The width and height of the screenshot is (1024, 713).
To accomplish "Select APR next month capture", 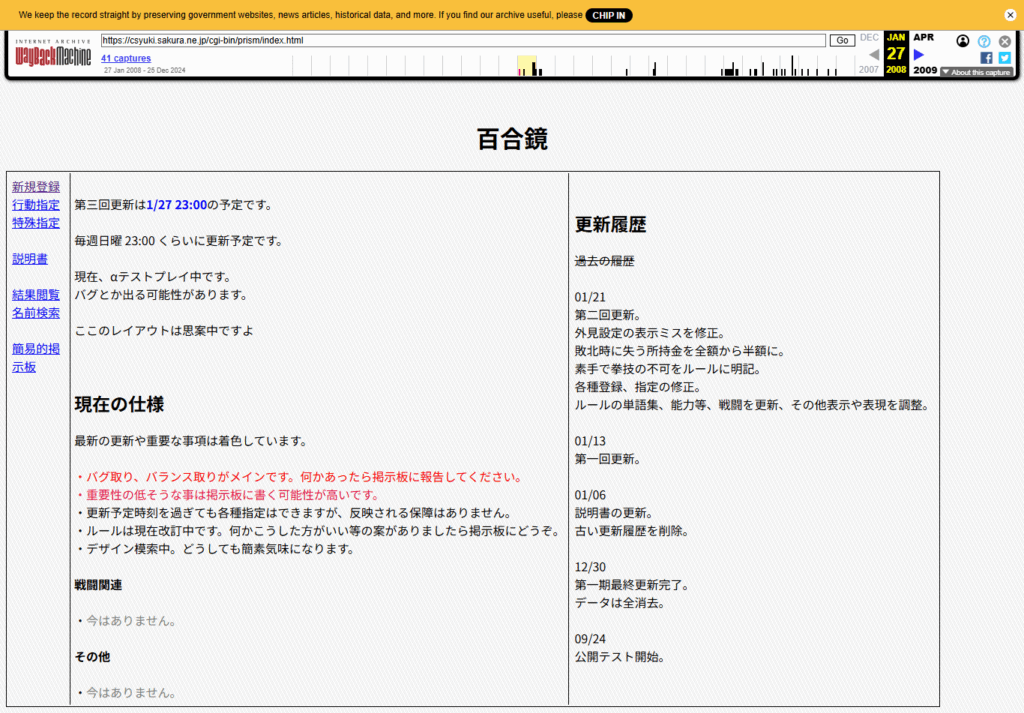I will [923, 37].
